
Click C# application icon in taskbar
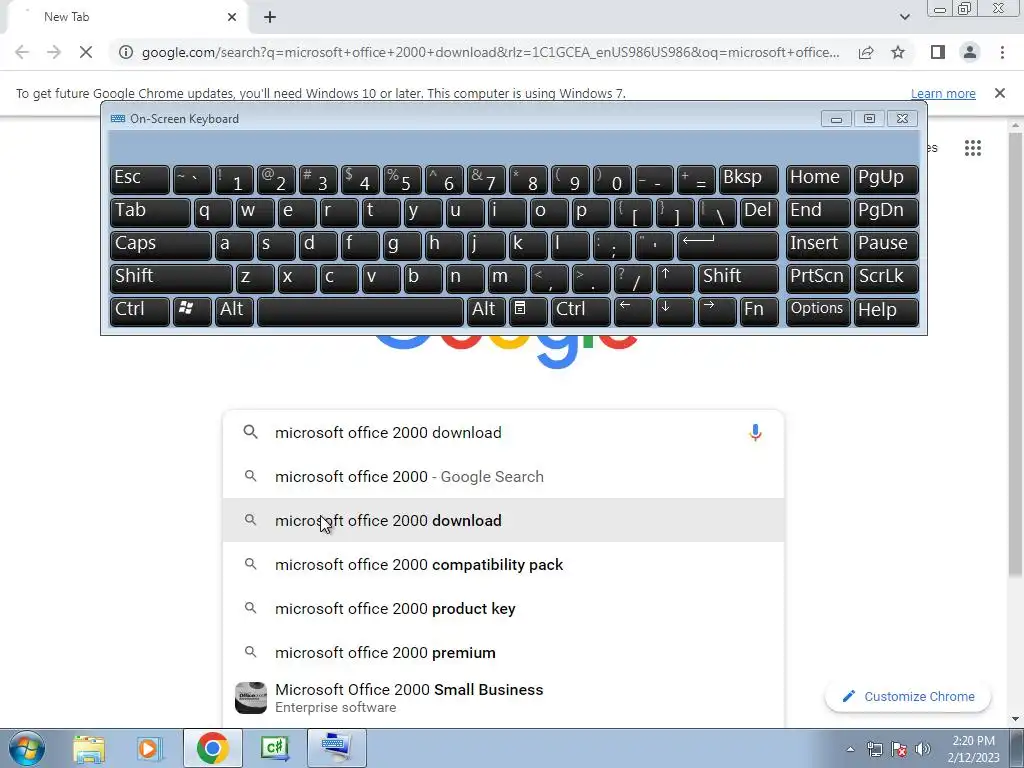point(275,748)
